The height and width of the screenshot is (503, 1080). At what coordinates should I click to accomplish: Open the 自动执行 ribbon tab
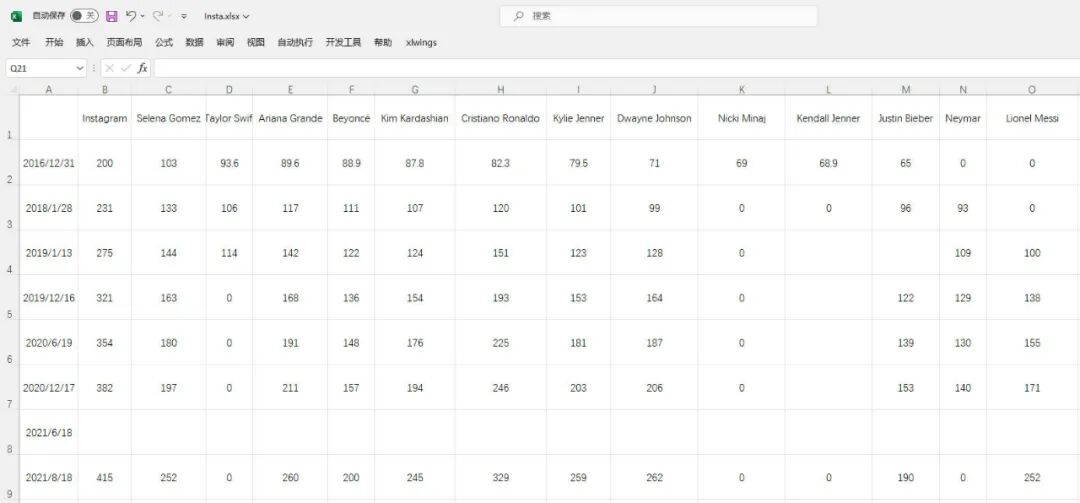(295, 43)
